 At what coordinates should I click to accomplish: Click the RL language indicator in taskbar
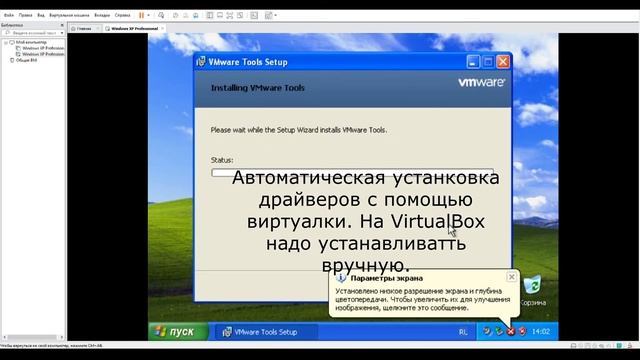click(463, 332)
